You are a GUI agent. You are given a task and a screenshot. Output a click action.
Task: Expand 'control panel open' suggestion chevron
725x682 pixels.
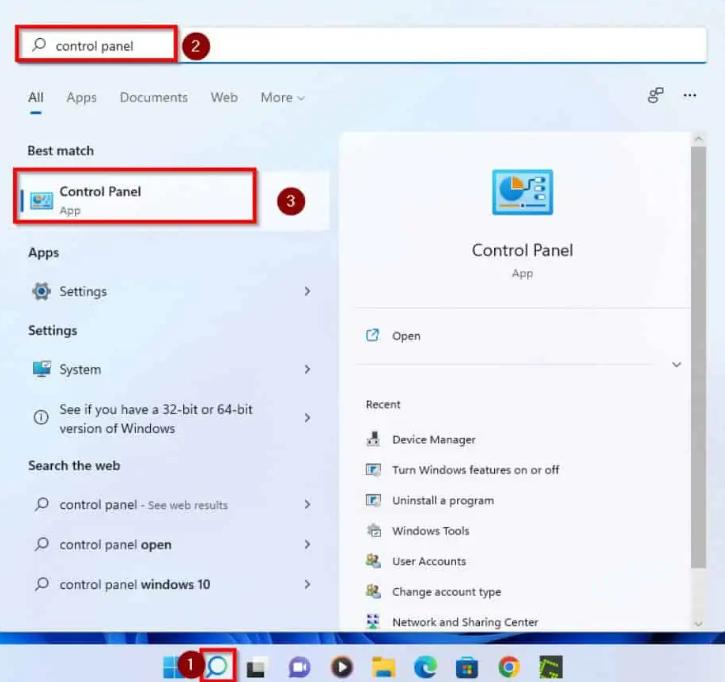[307, 544]
